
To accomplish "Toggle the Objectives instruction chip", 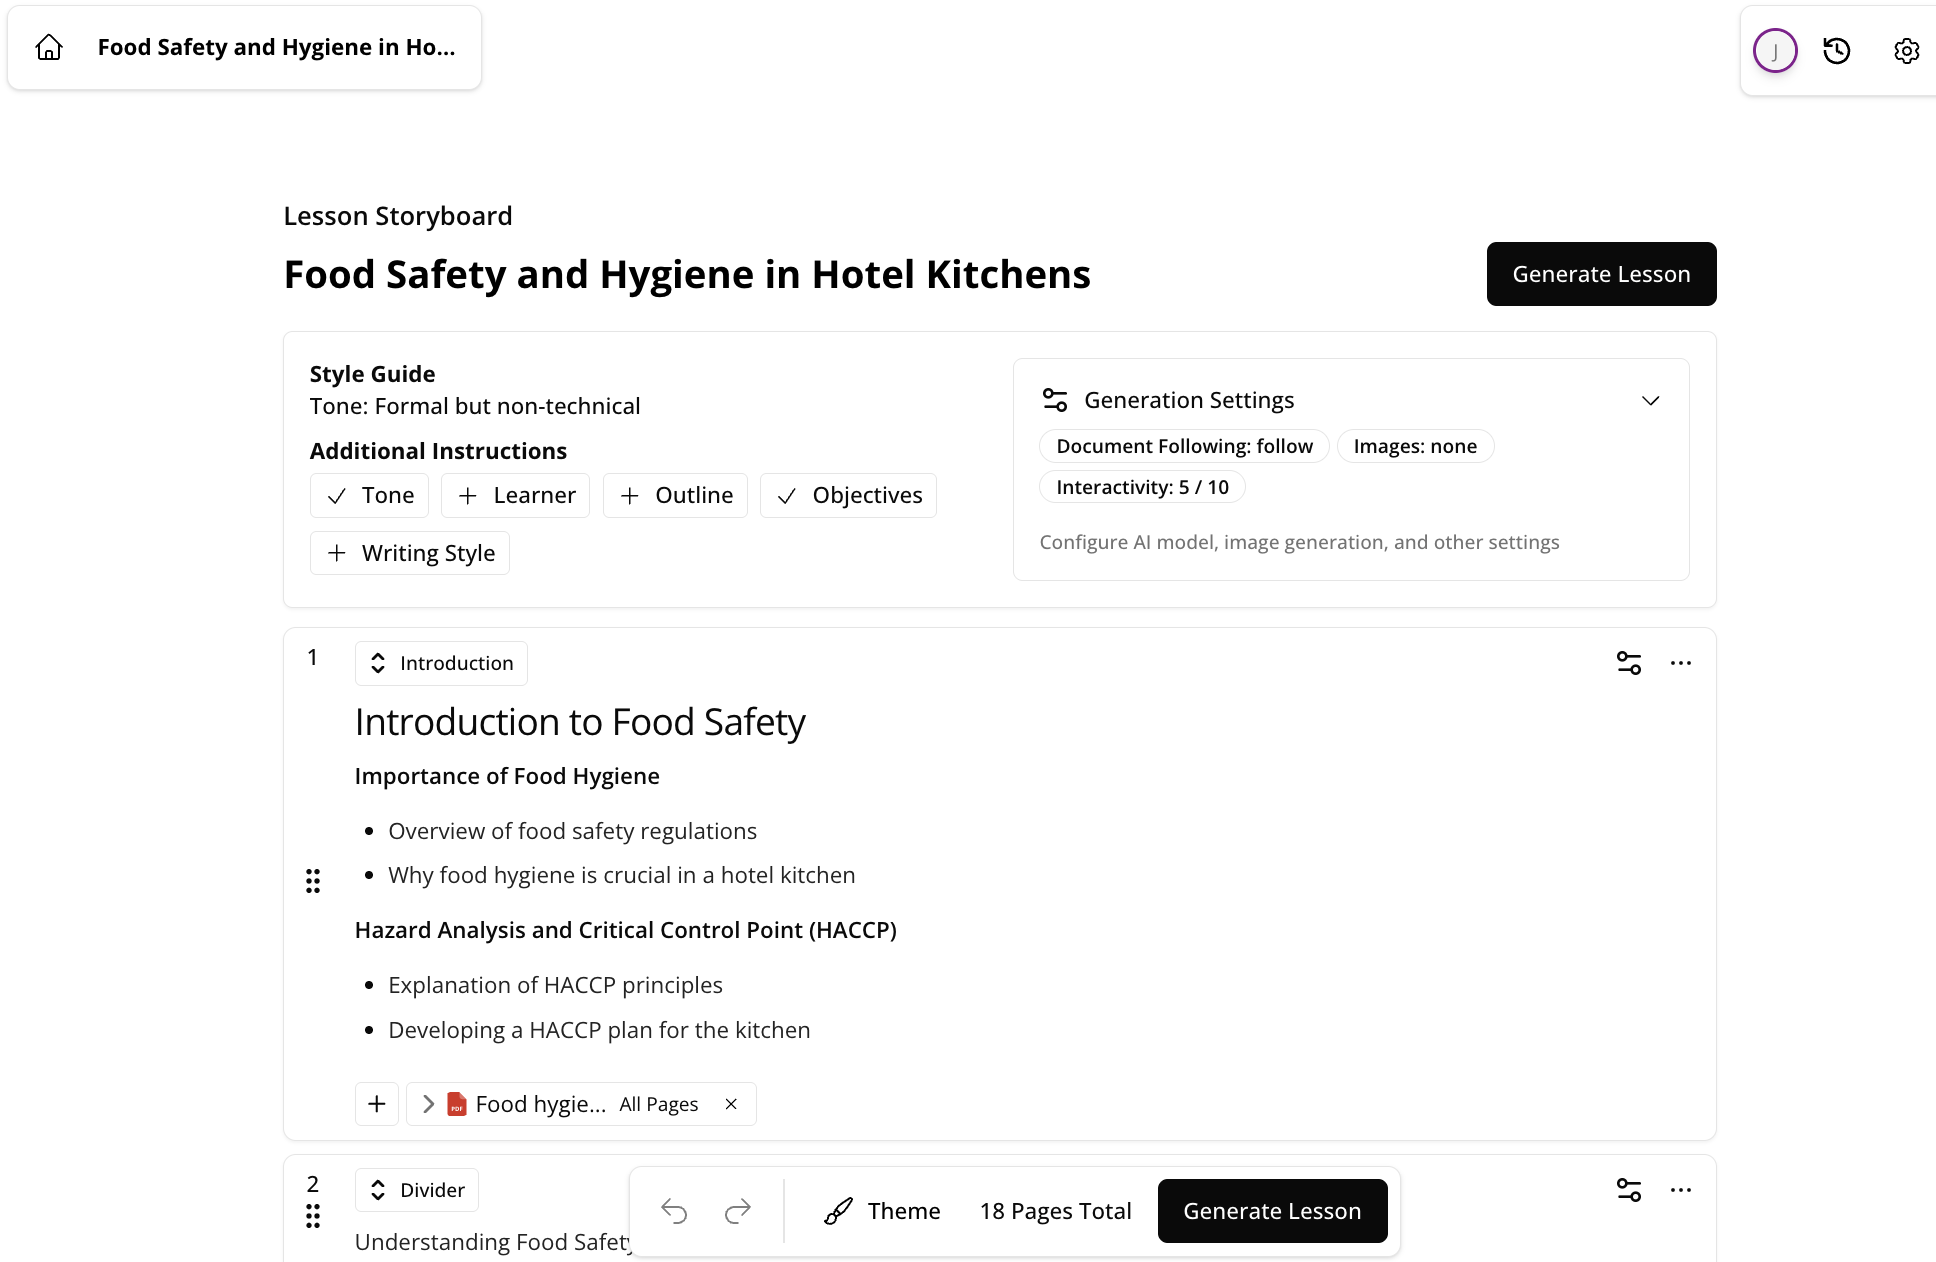I will pyautogui.click(x=848, y=496).
